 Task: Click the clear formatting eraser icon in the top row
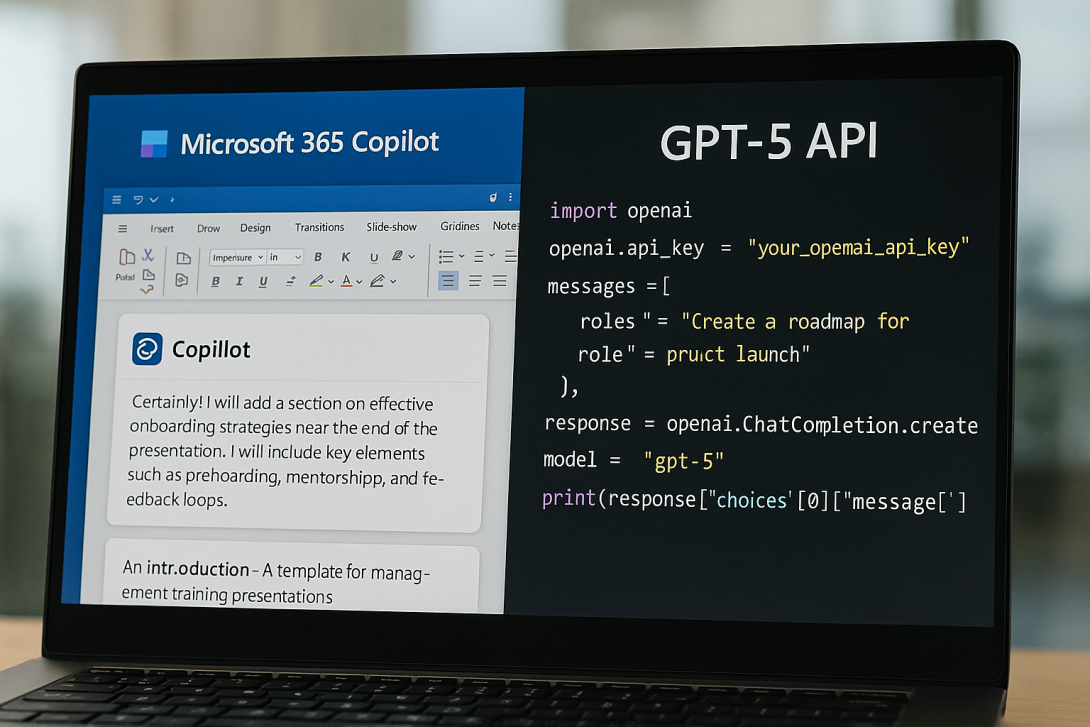pyautogui.click(x=397, y=256)
